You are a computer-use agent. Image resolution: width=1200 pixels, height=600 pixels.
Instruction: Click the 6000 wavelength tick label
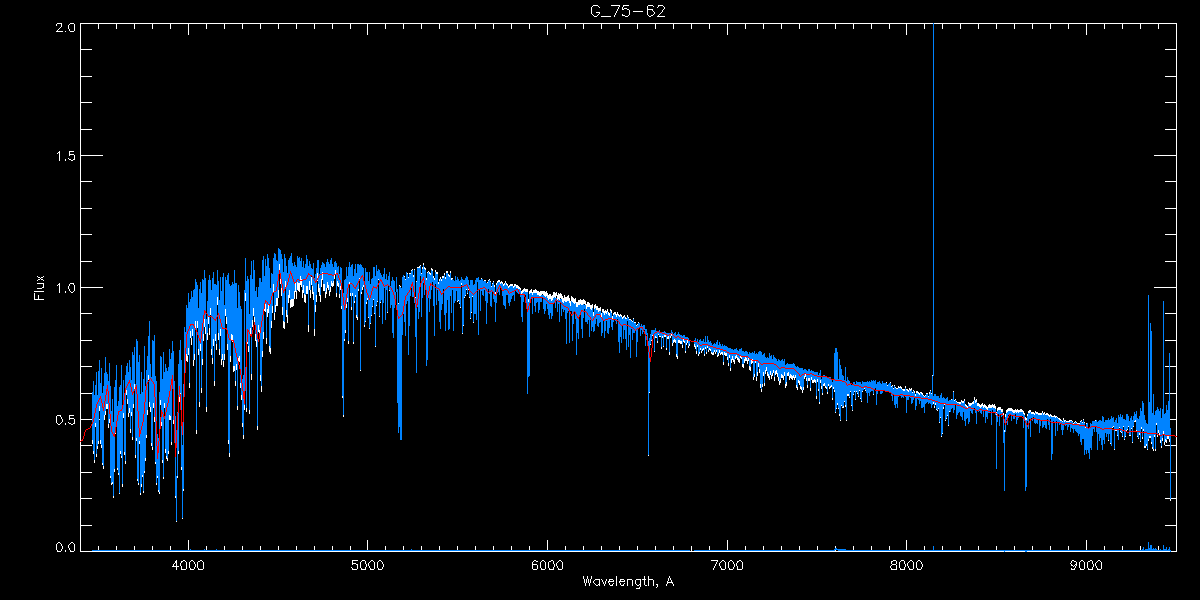click(x=547, y=565)
